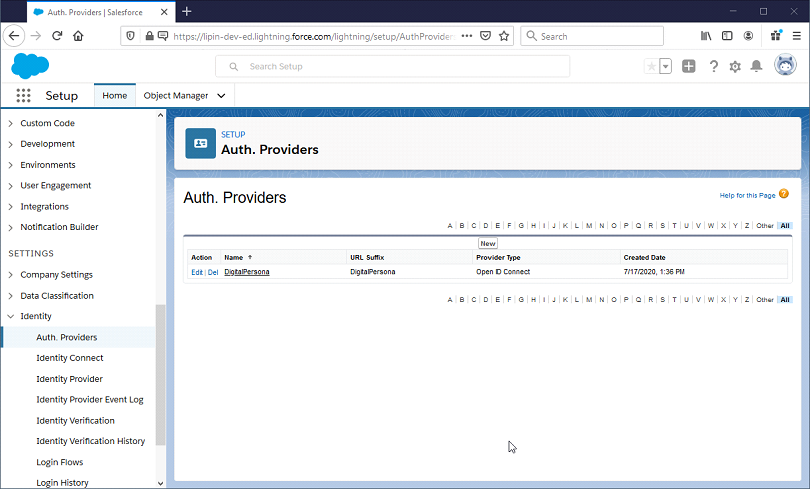Click the site security padlock icon
The image size is (810, 500).
point(149,36)
